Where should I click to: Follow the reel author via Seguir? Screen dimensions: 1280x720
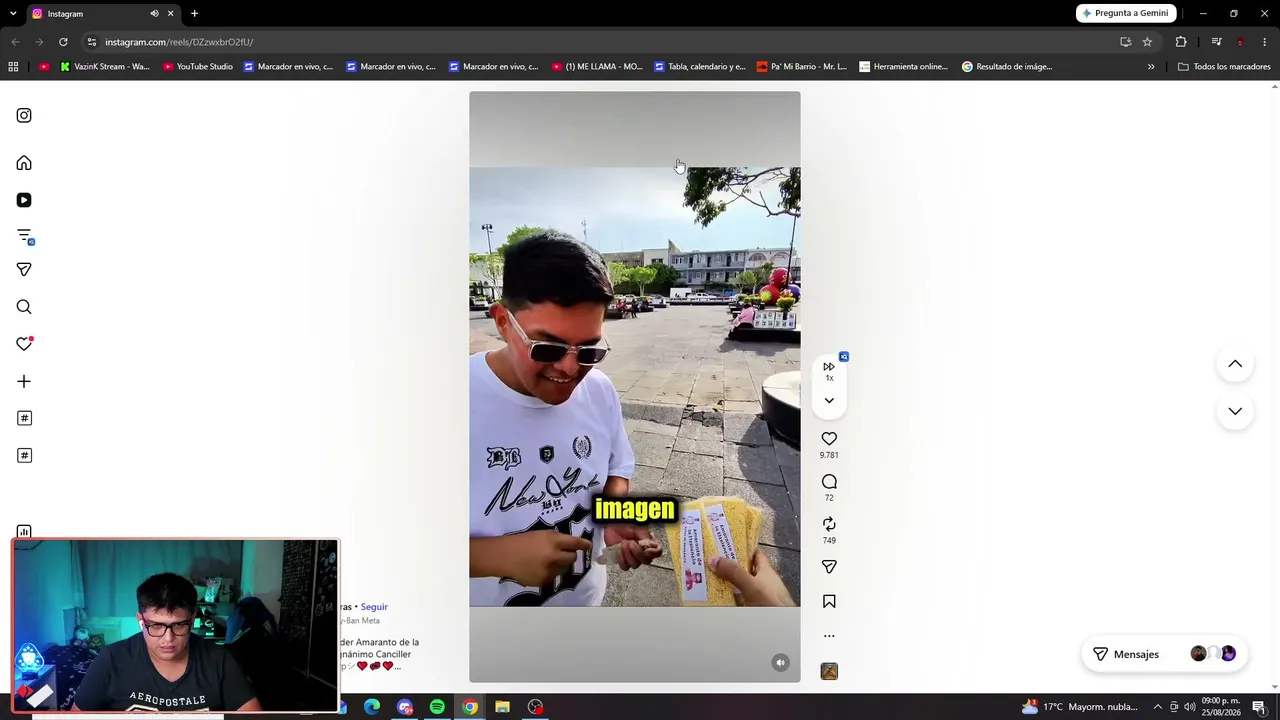[x=374, y=607]
